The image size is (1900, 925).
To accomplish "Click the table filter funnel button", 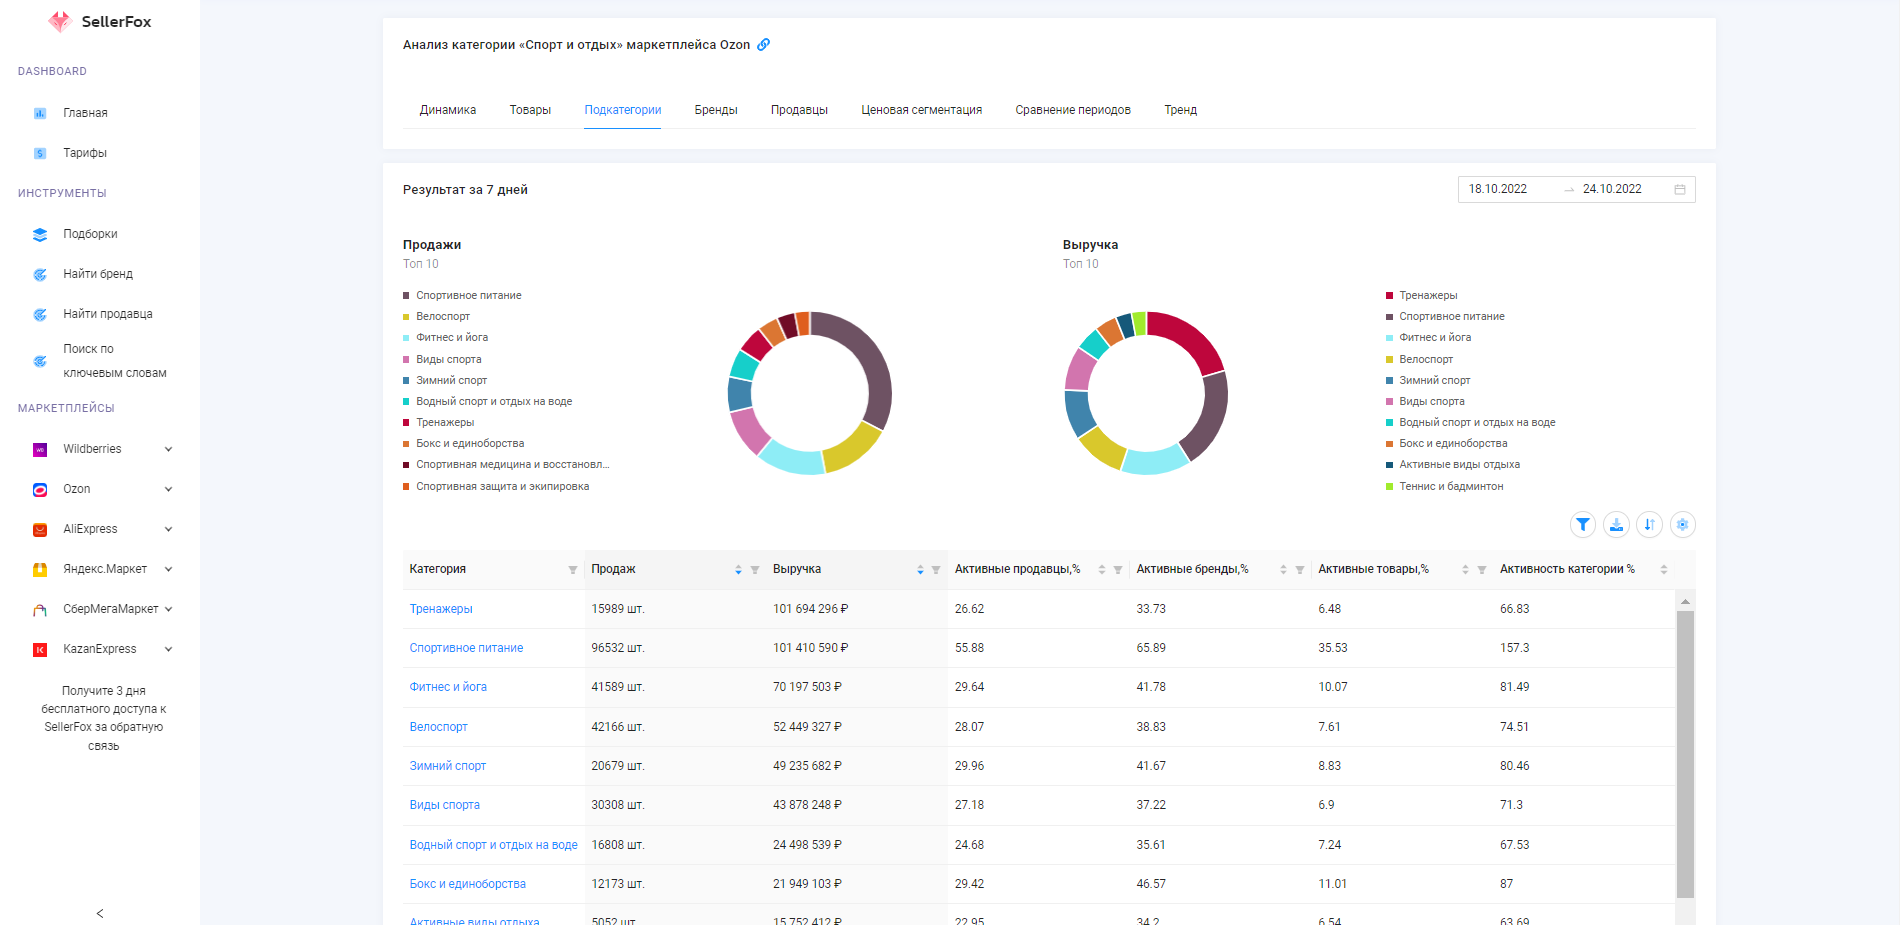I will coord(1582,524).
